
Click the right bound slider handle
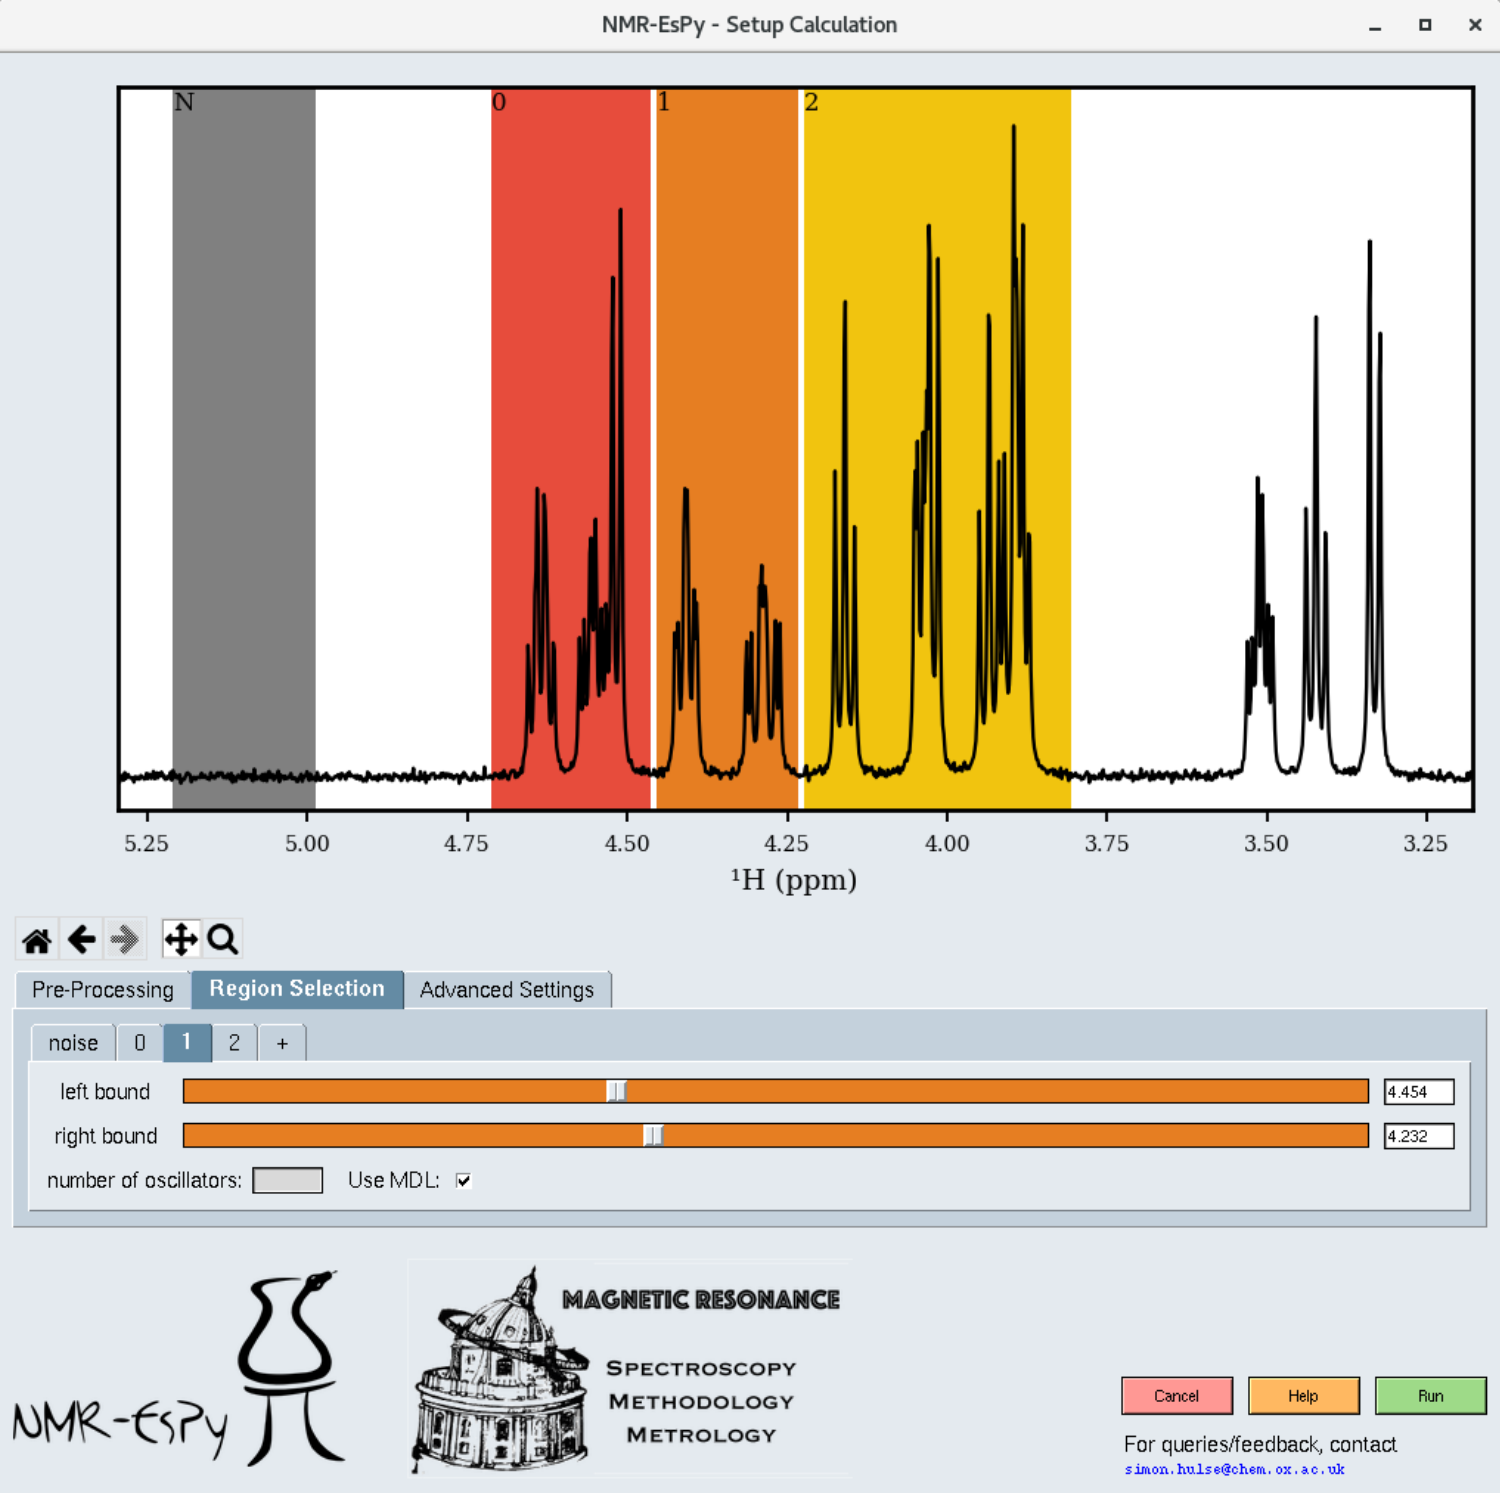[x=652, y=1135]
